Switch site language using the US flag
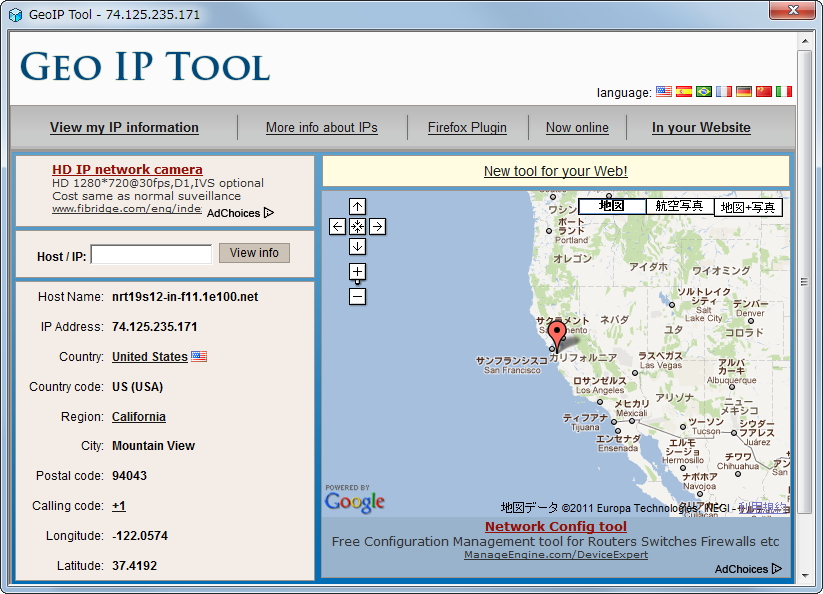 tap(663, 92)
